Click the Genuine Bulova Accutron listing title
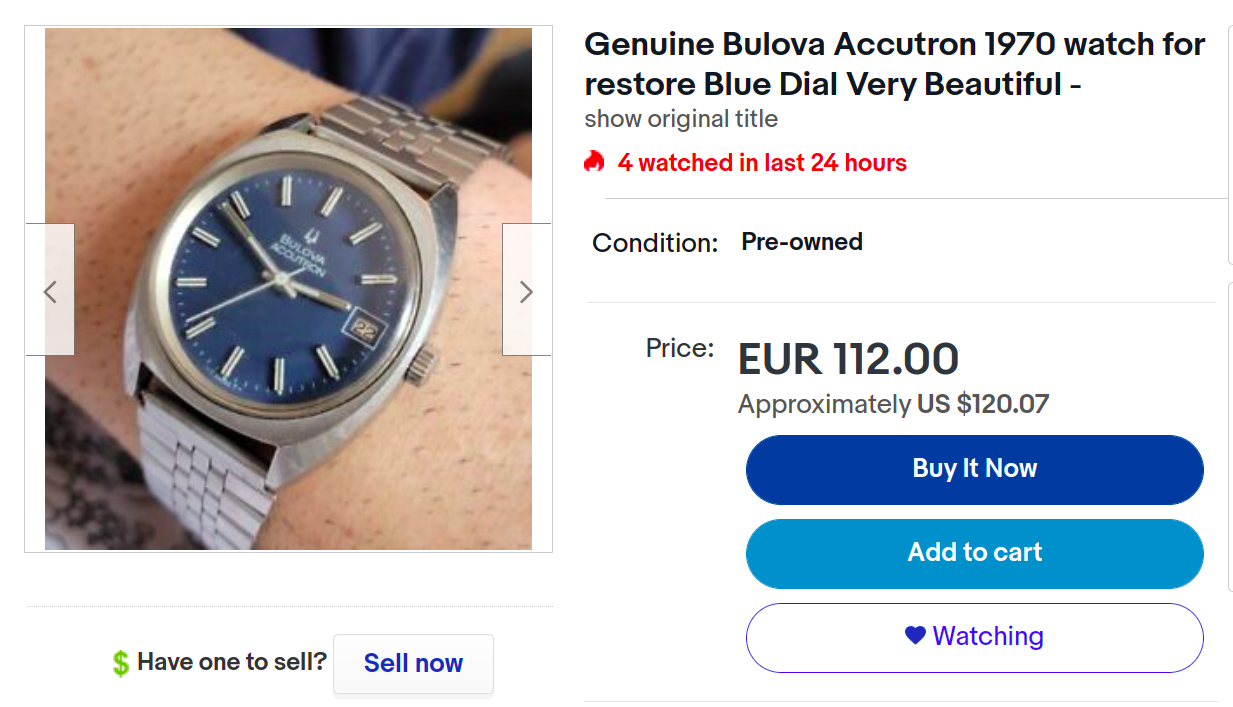 tap(894, 64)
